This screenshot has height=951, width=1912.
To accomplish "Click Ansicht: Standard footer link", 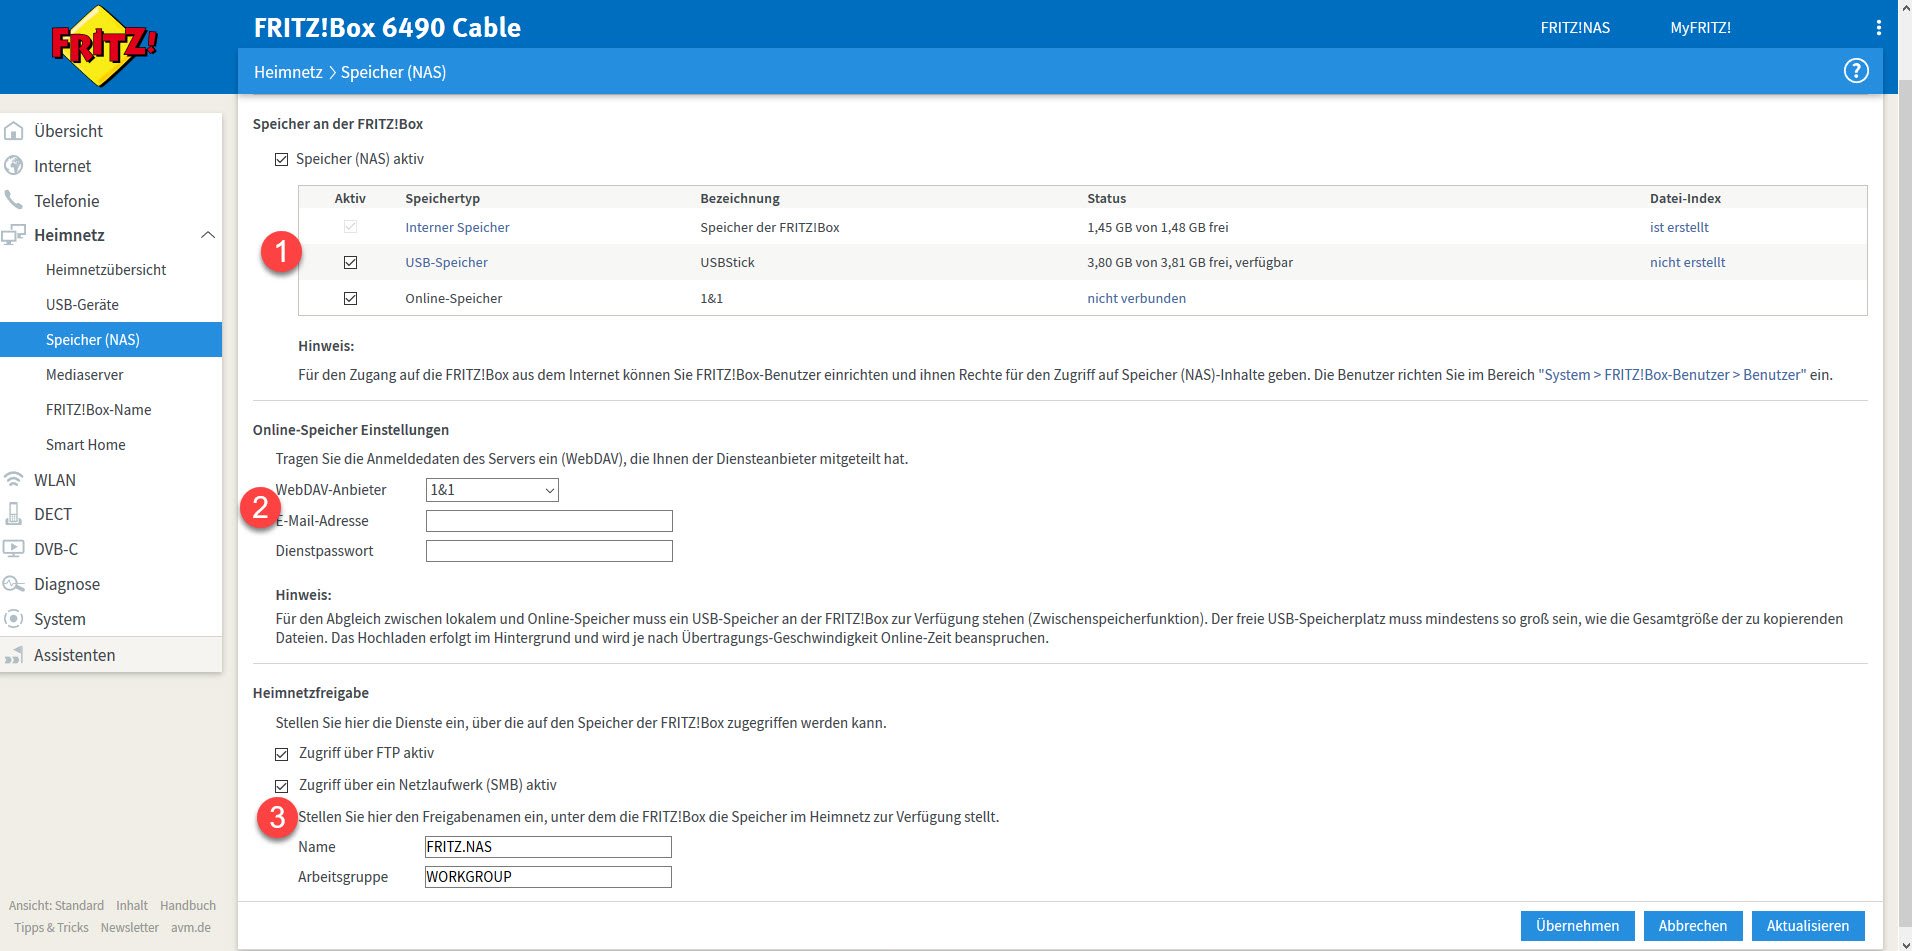I will click(56, 906).
